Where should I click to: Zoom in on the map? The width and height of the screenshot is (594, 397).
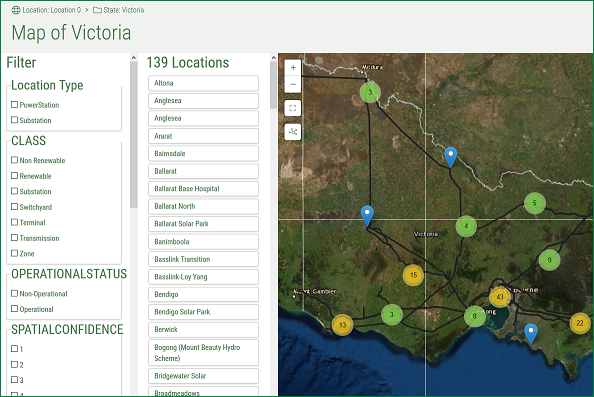tap(293, 68)
